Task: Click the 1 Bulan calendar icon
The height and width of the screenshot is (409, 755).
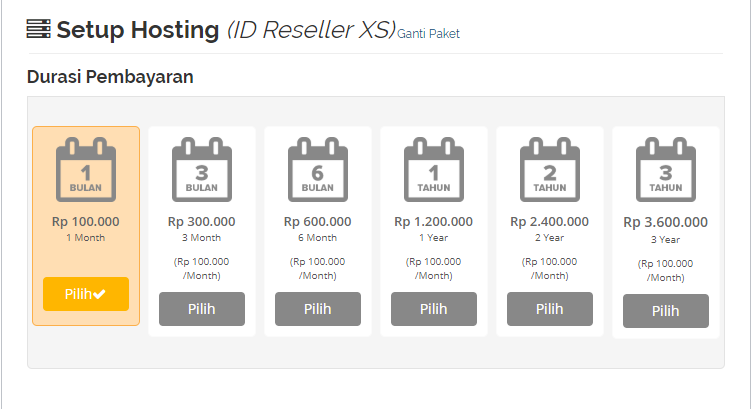Action: [x=86, y=169]
